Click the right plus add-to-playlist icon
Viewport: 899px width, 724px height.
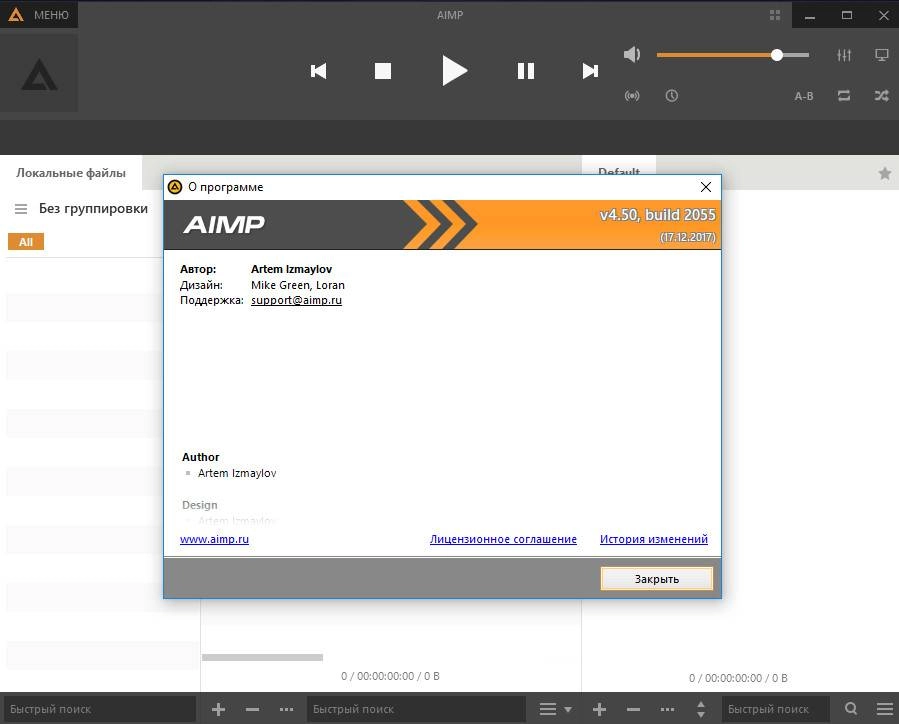coord(599,710)
